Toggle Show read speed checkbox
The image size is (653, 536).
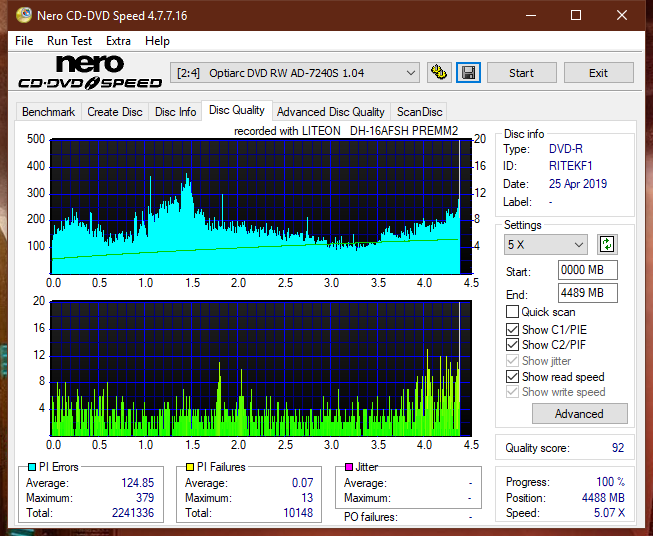pyautogui.click(x=512, y=376)
